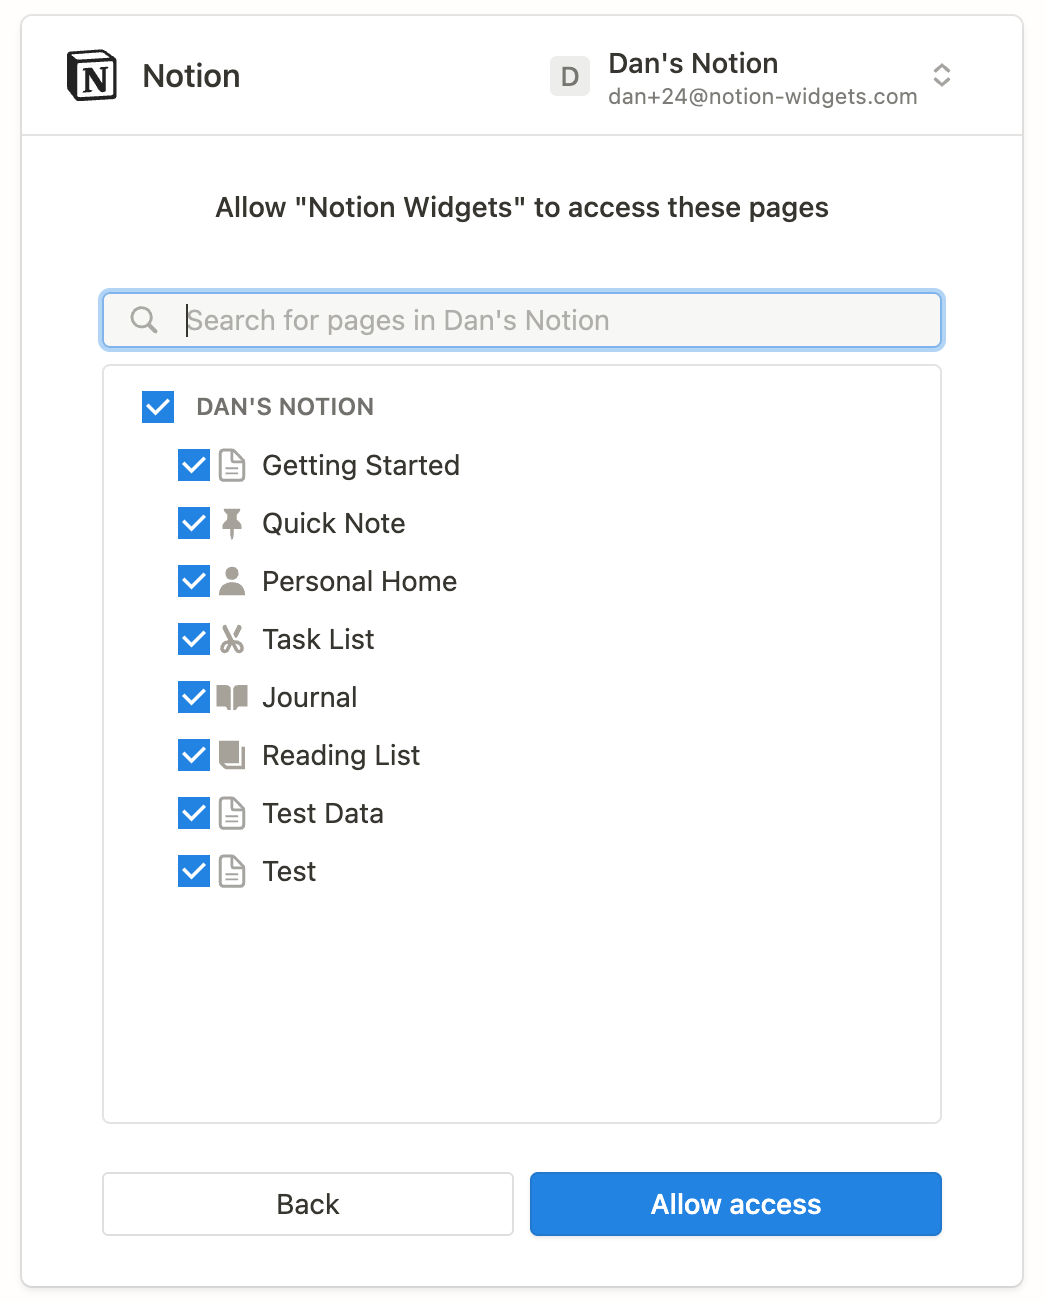
Task: Deselect the Test page checkbox
Action: click(193, 871)
